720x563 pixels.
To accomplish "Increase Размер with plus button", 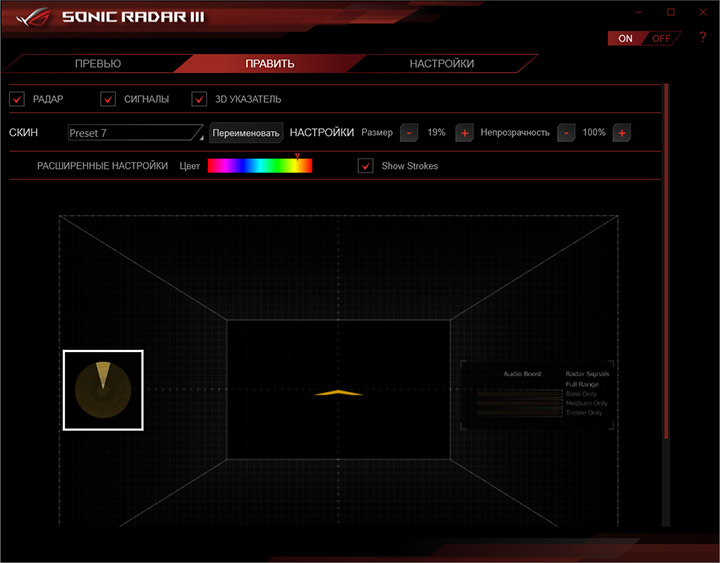I will [x=464, y=133].
